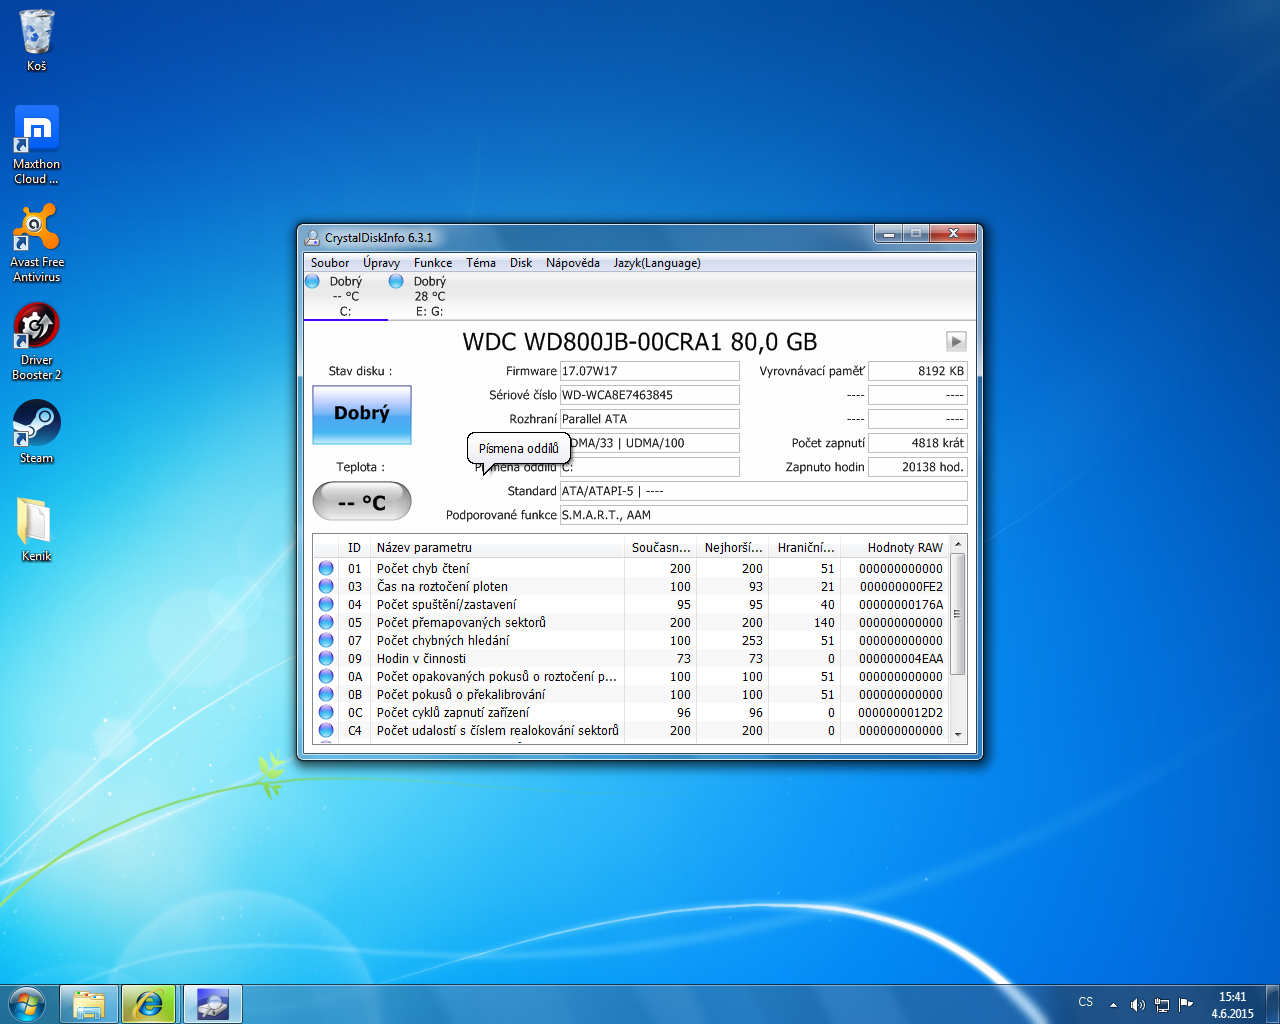Show hidden tray icons arrow
This screenshot has width=1280, height=1024.
coord(1113,1005)
